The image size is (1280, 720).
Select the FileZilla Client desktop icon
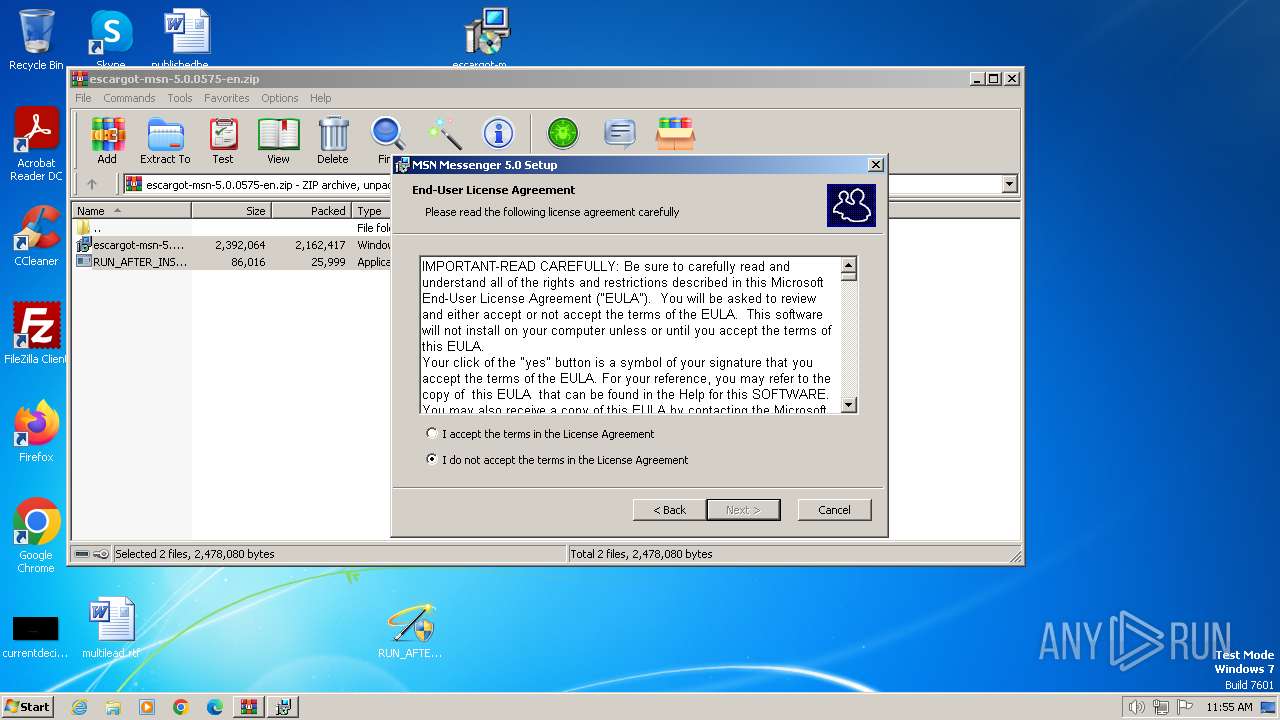[x=36, y=333]
